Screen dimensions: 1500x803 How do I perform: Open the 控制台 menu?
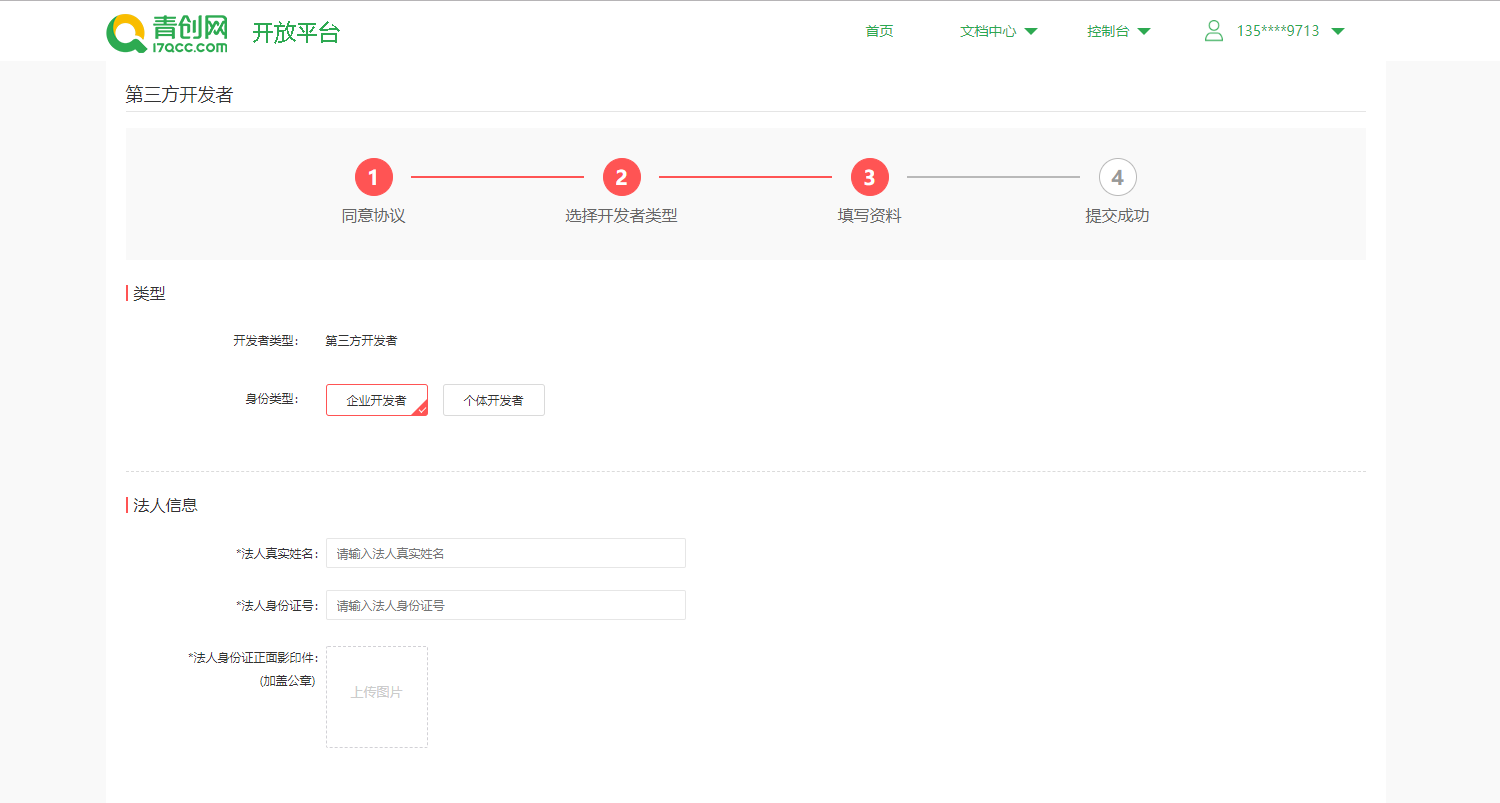coord(1108,31)
